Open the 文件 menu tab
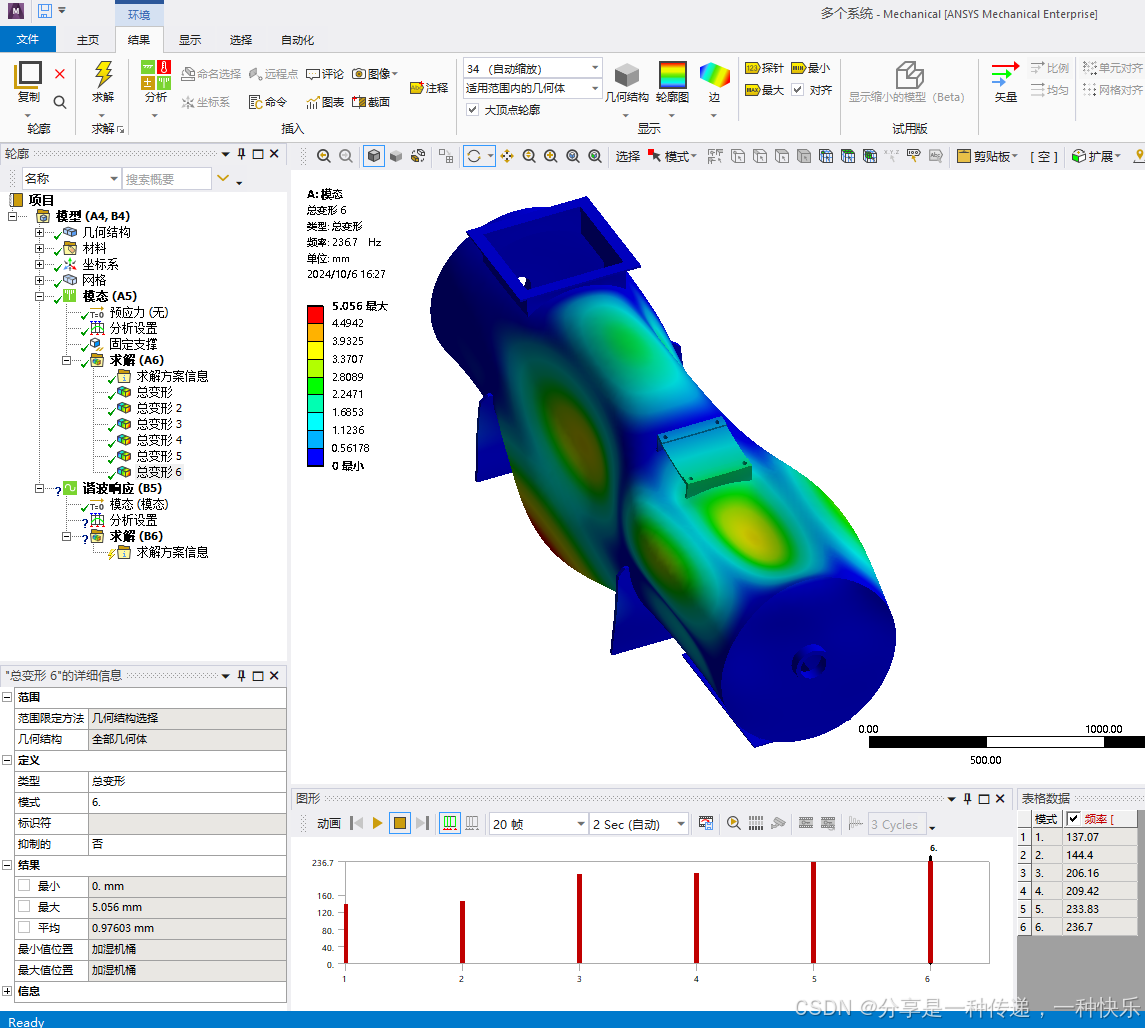The image size is (1145, 1028). (x=28, y=39)
